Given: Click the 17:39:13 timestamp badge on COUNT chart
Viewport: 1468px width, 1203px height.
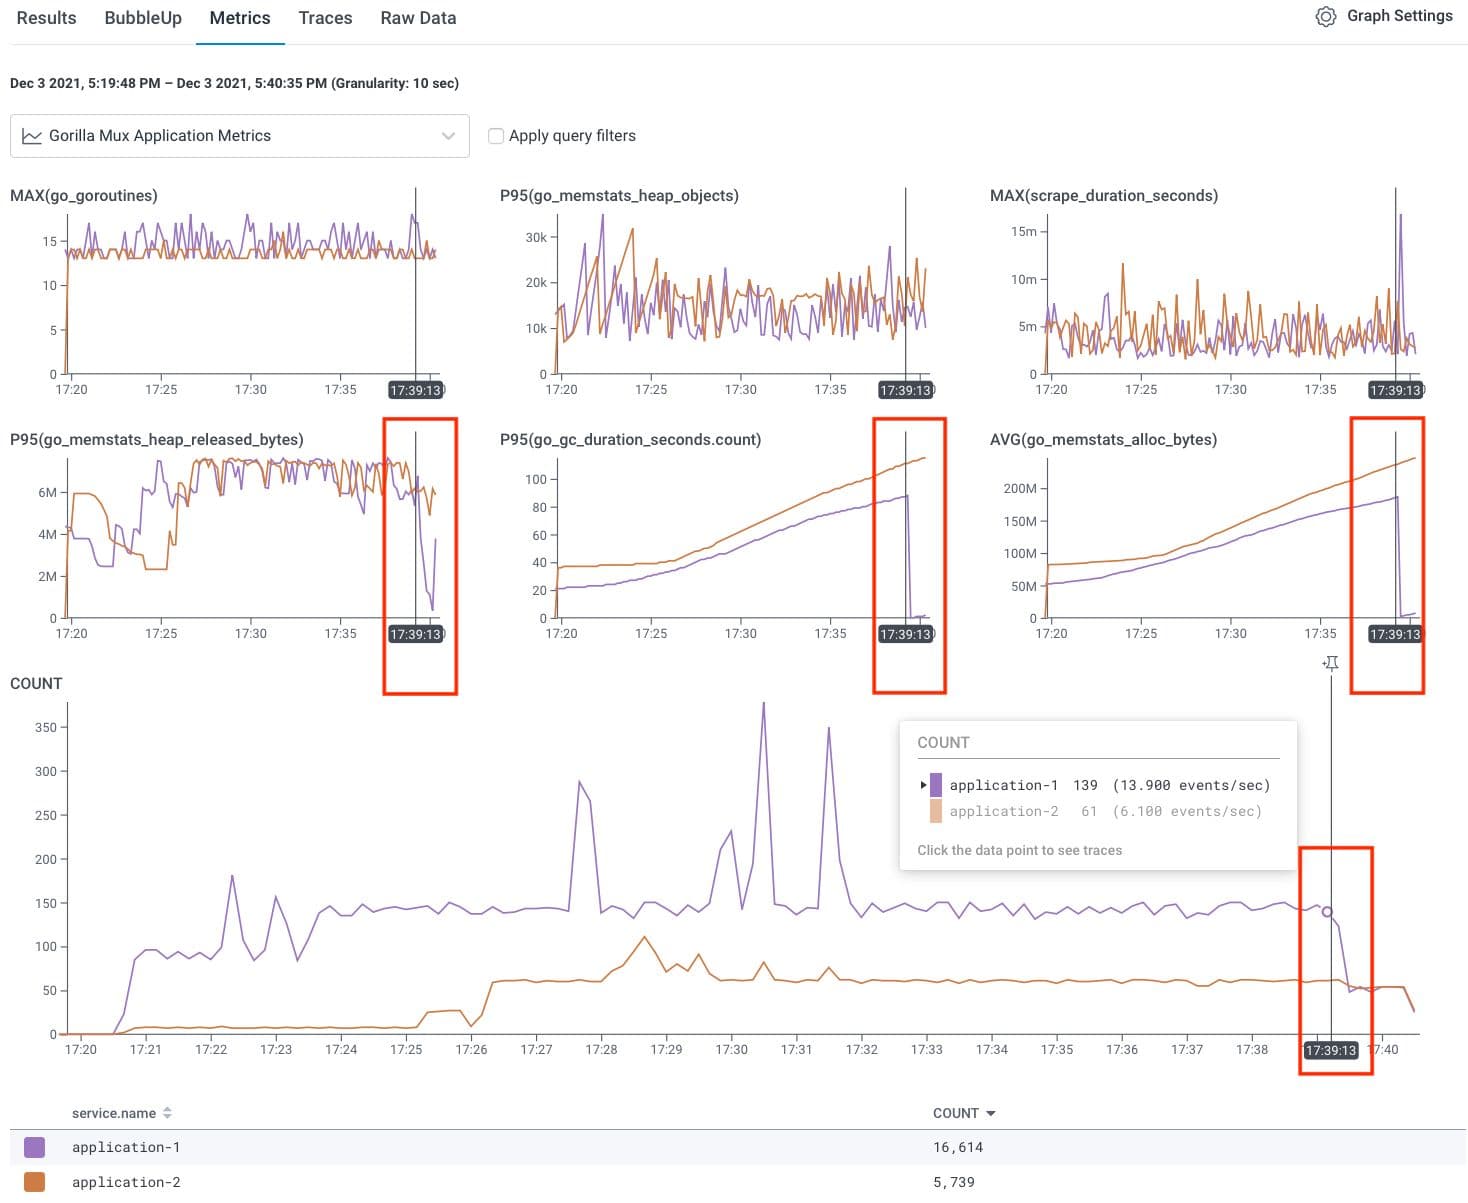Looking at the screenshot, I should click(x=1330, y=1050).
